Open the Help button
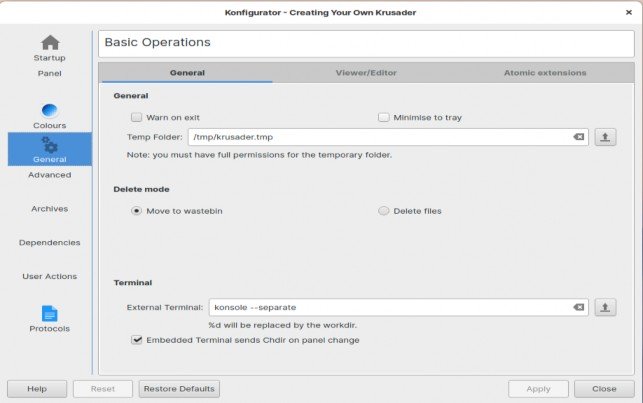 click(37, 389)
